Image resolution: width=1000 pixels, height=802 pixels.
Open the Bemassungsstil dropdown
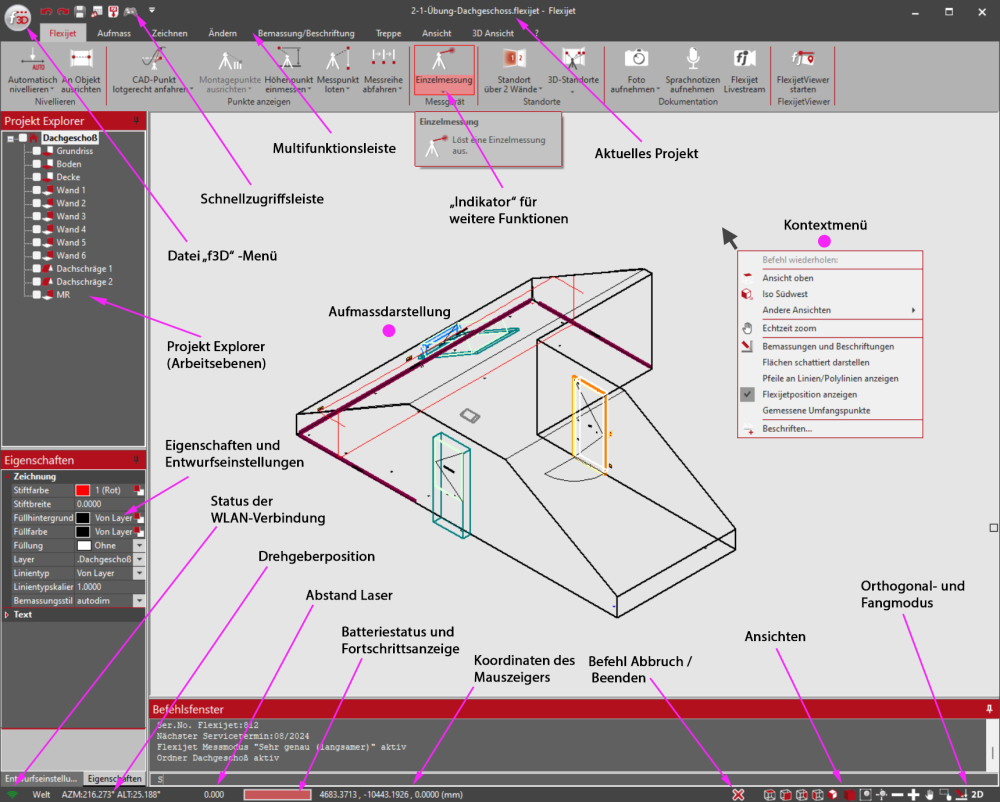tap(138, 601)
